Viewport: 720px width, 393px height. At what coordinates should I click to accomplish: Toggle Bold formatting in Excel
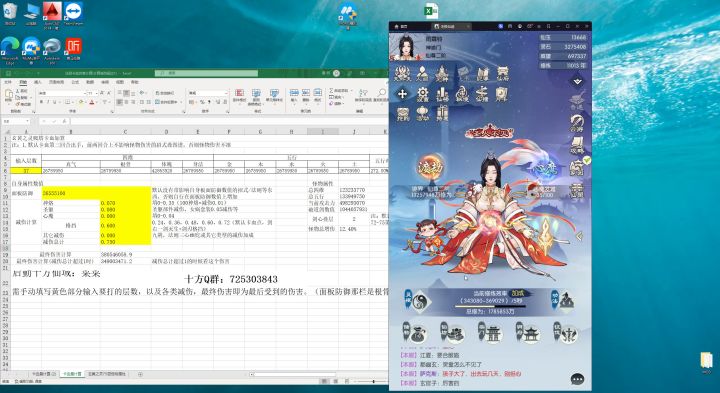(41, 102)
